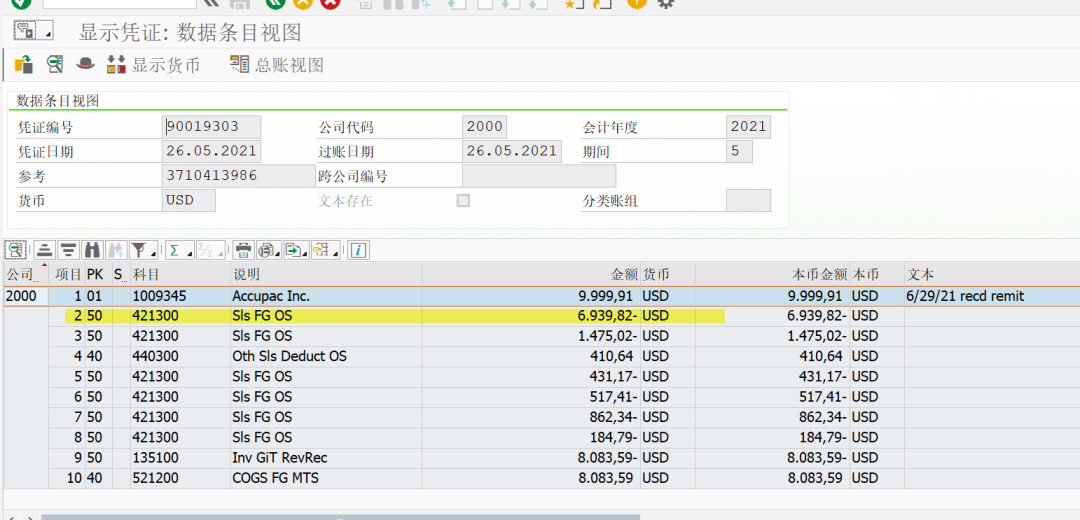This screenshot has width=1080, height=520.
Task: Click the 文本 column header
Action: (x=992, y=274)
